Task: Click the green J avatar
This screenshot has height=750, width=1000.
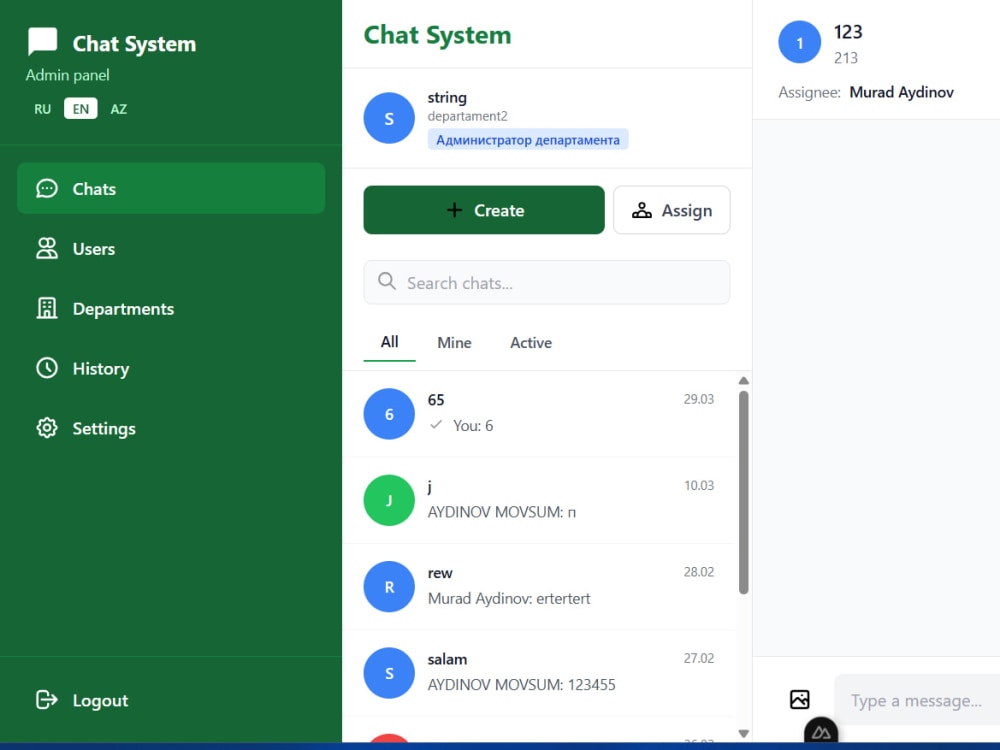Action: coord(389,500)
